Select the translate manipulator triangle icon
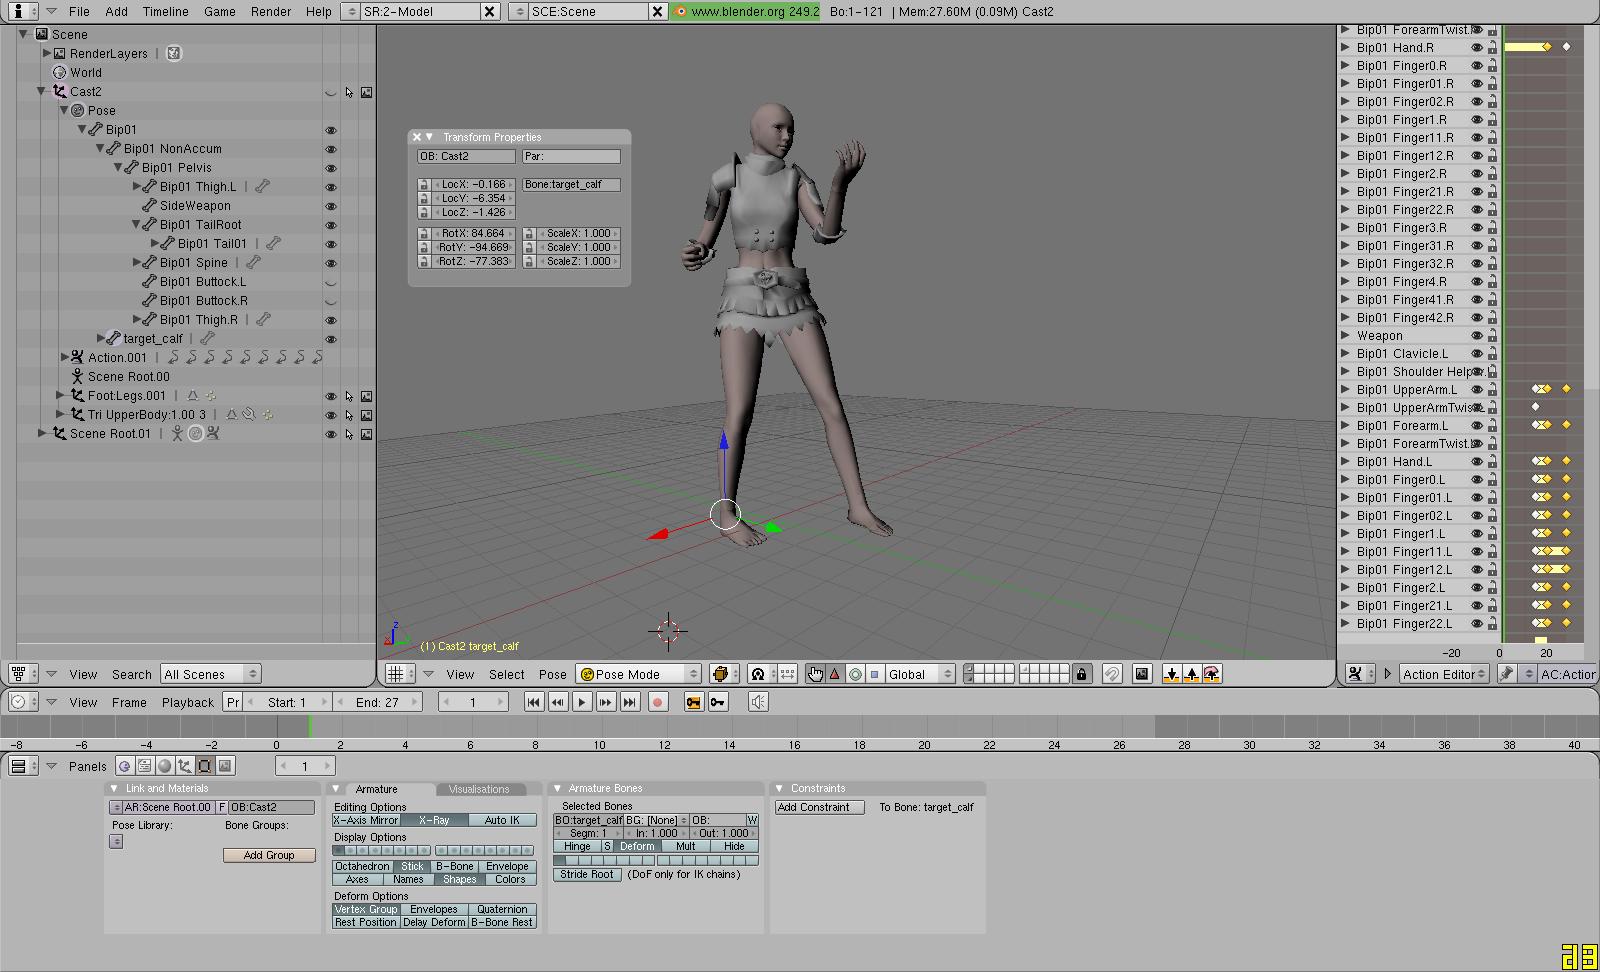Image resolution: width=1600 pixels, height=972 pixels. [835, 674]
